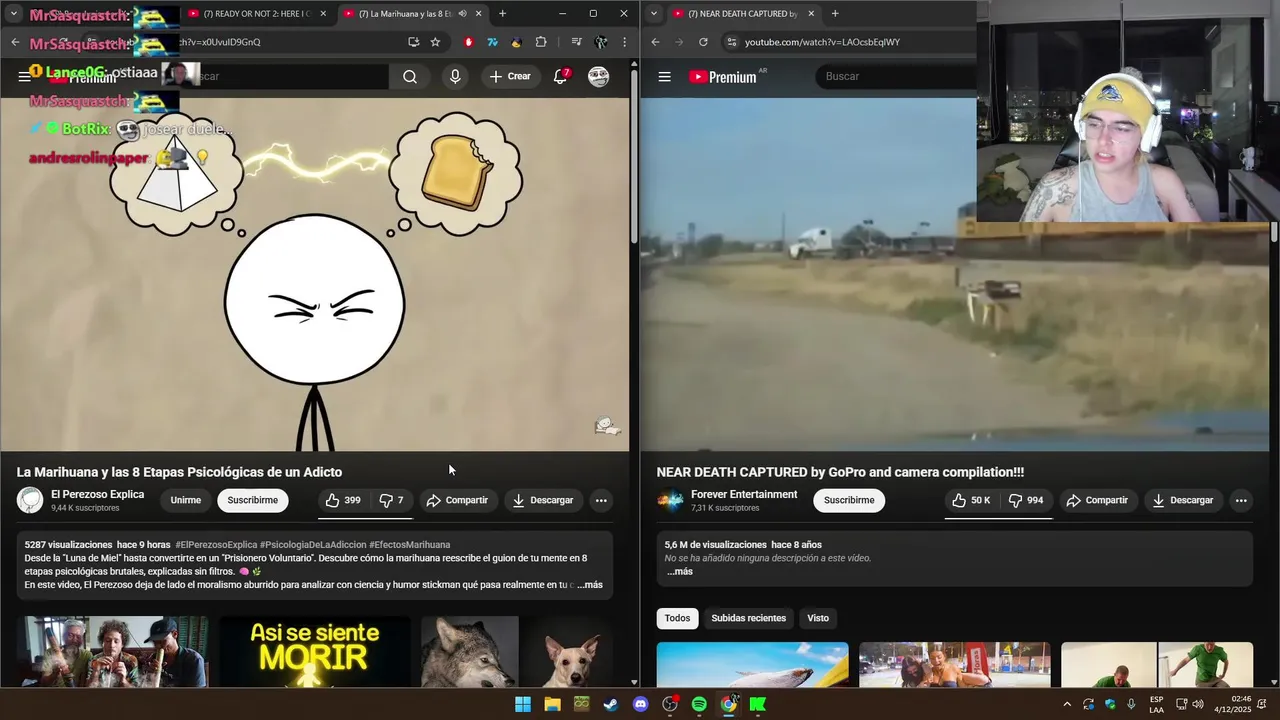Expand the La Marihuana description with ...más
This screenshot has width=1280, height=720.
590,585
